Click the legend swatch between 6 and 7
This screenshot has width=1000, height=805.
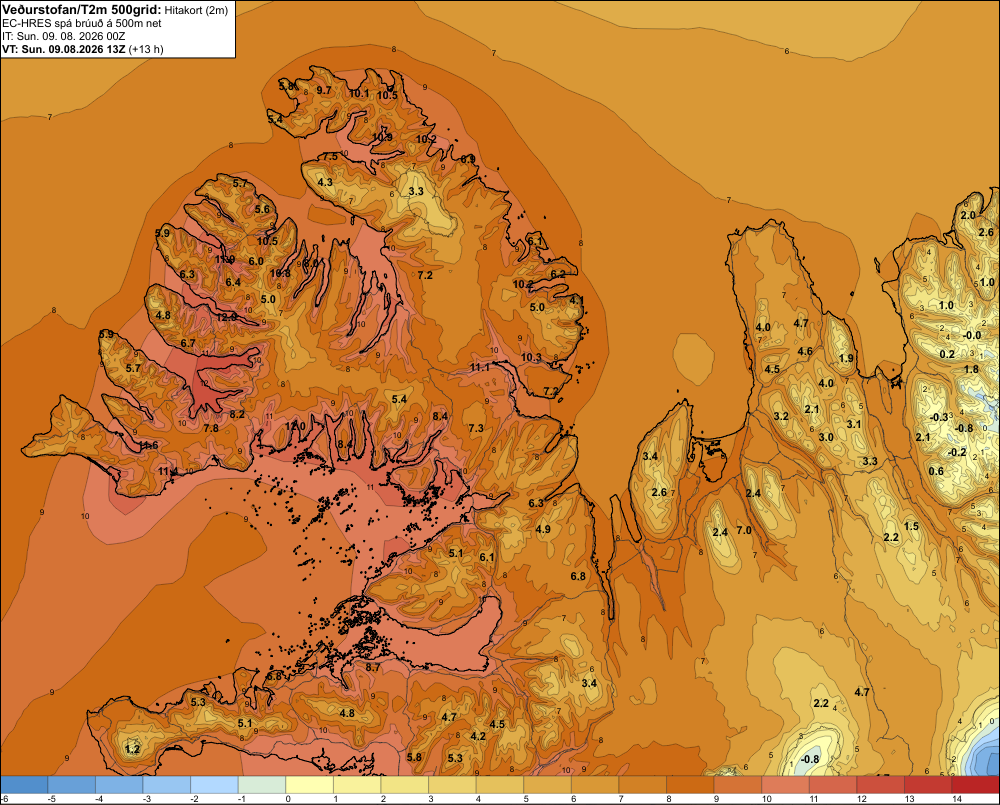point(595,785)
